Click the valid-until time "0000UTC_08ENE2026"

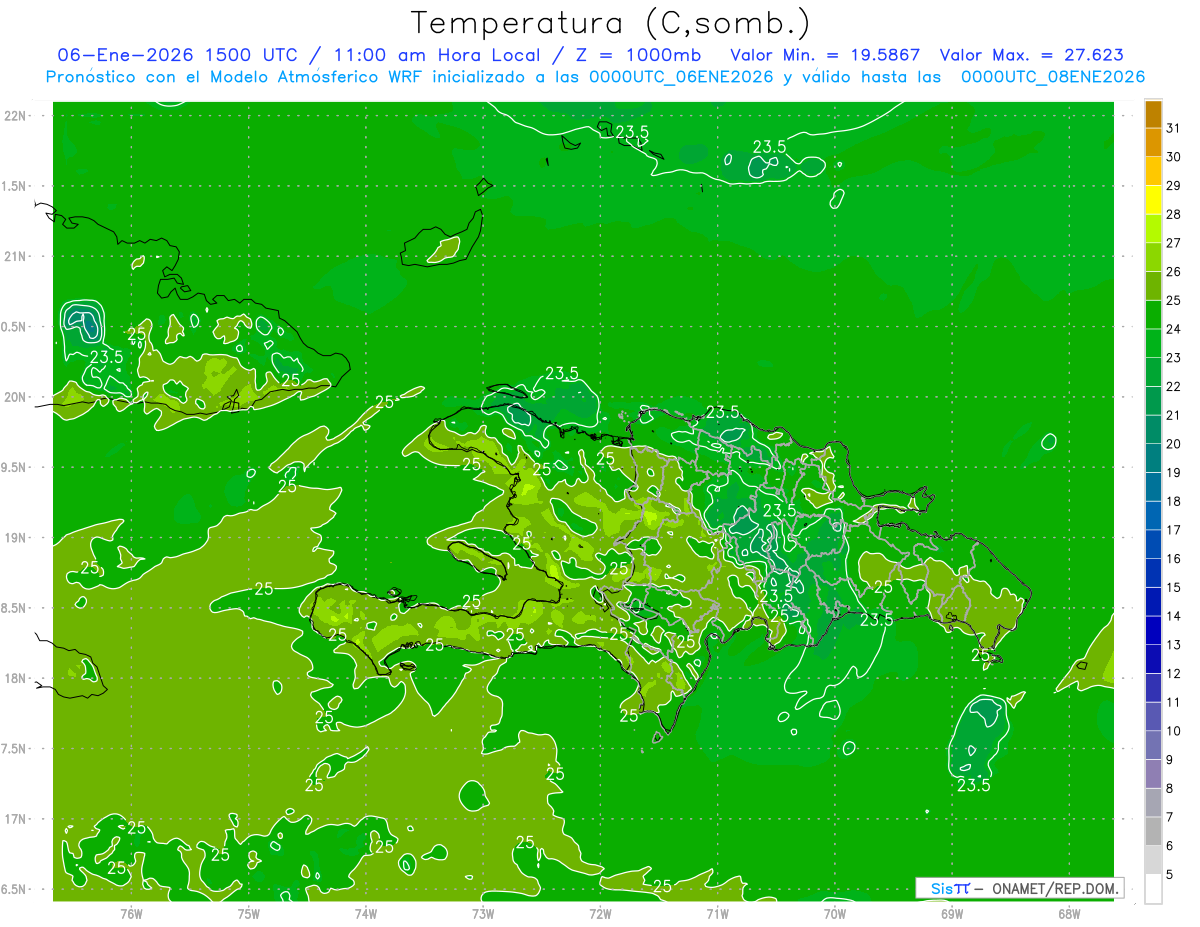[x=1052, y=77]
